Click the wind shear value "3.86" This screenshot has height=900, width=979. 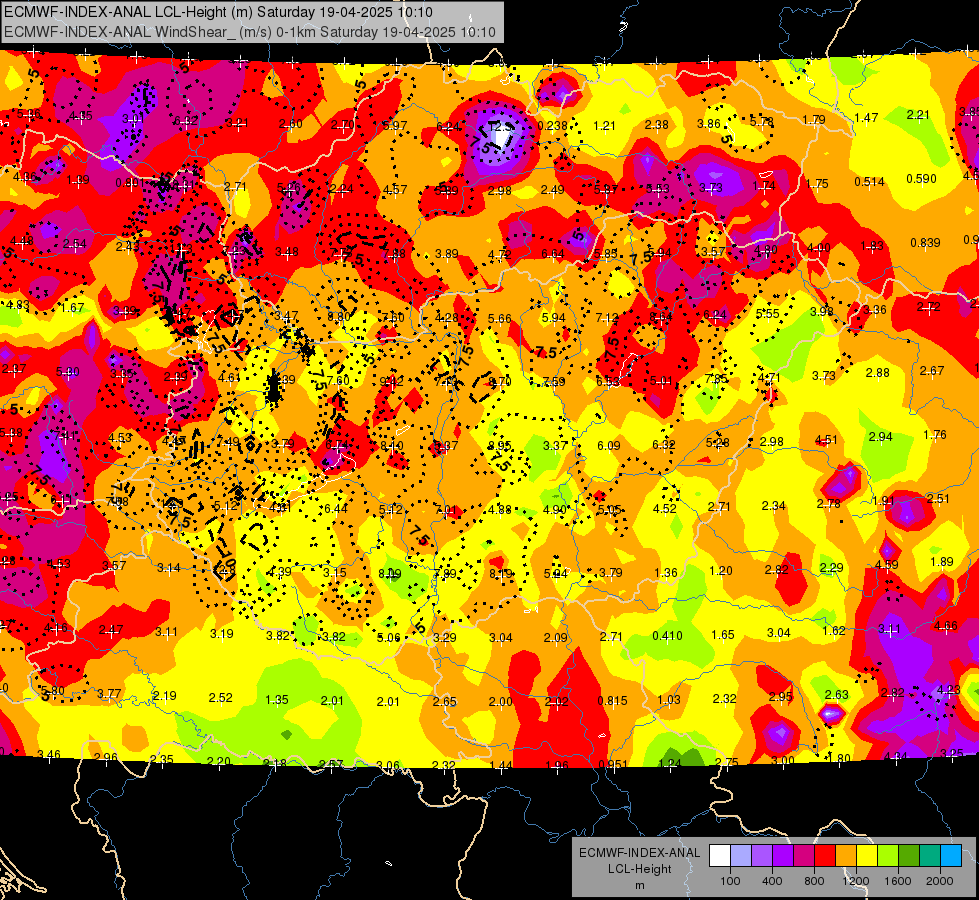pos(709,124)
